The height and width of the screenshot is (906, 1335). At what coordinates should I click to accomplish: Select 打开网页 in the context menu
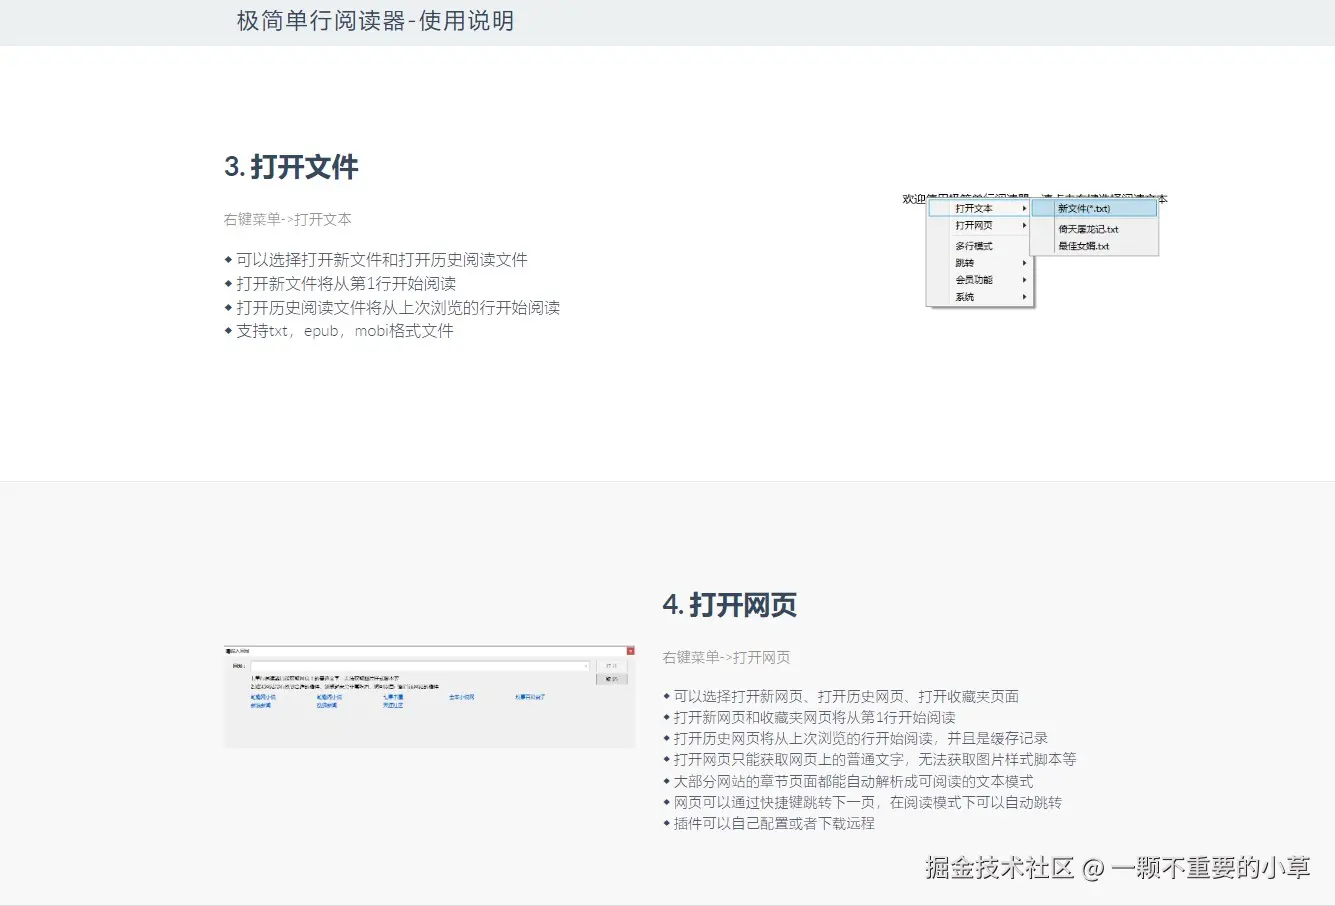pyautogui.click(x=979, y=225)
